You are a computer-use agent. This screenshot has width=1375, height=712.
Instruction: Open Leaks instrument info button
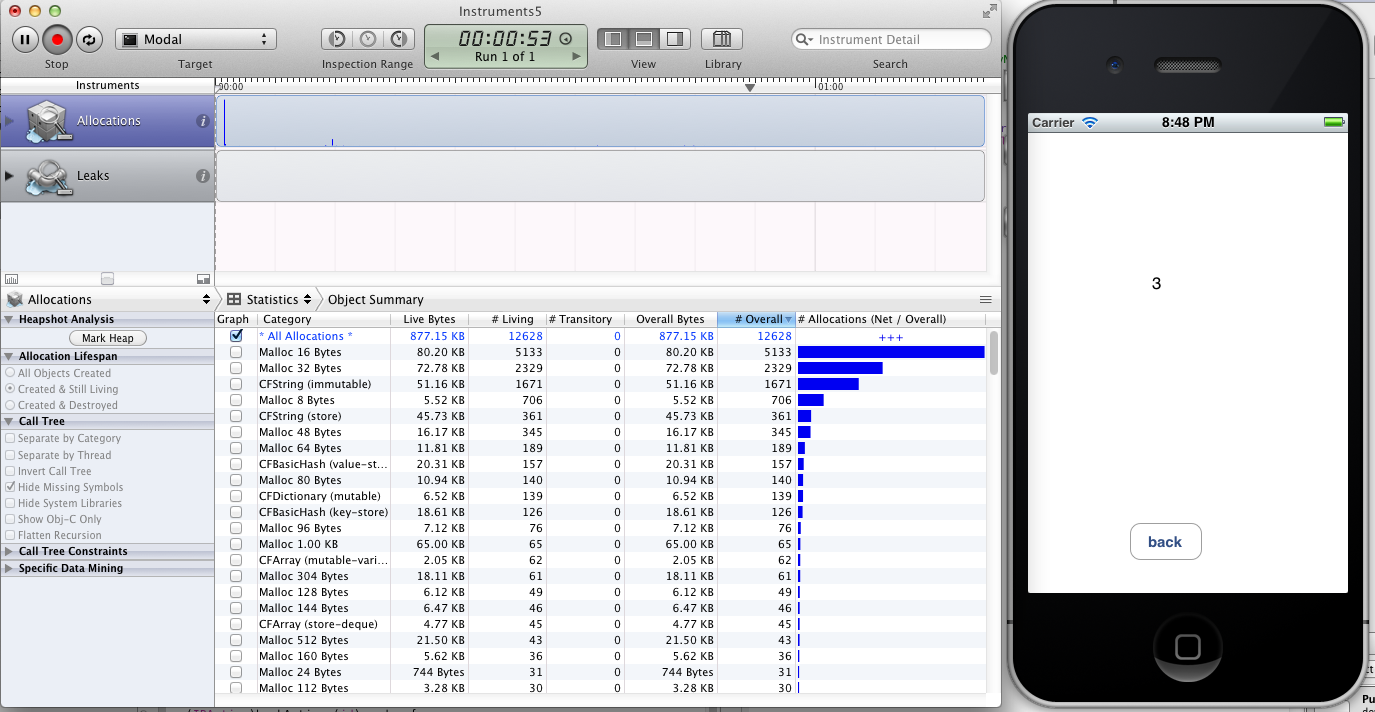pyautogui.click(x=203, y=176)
